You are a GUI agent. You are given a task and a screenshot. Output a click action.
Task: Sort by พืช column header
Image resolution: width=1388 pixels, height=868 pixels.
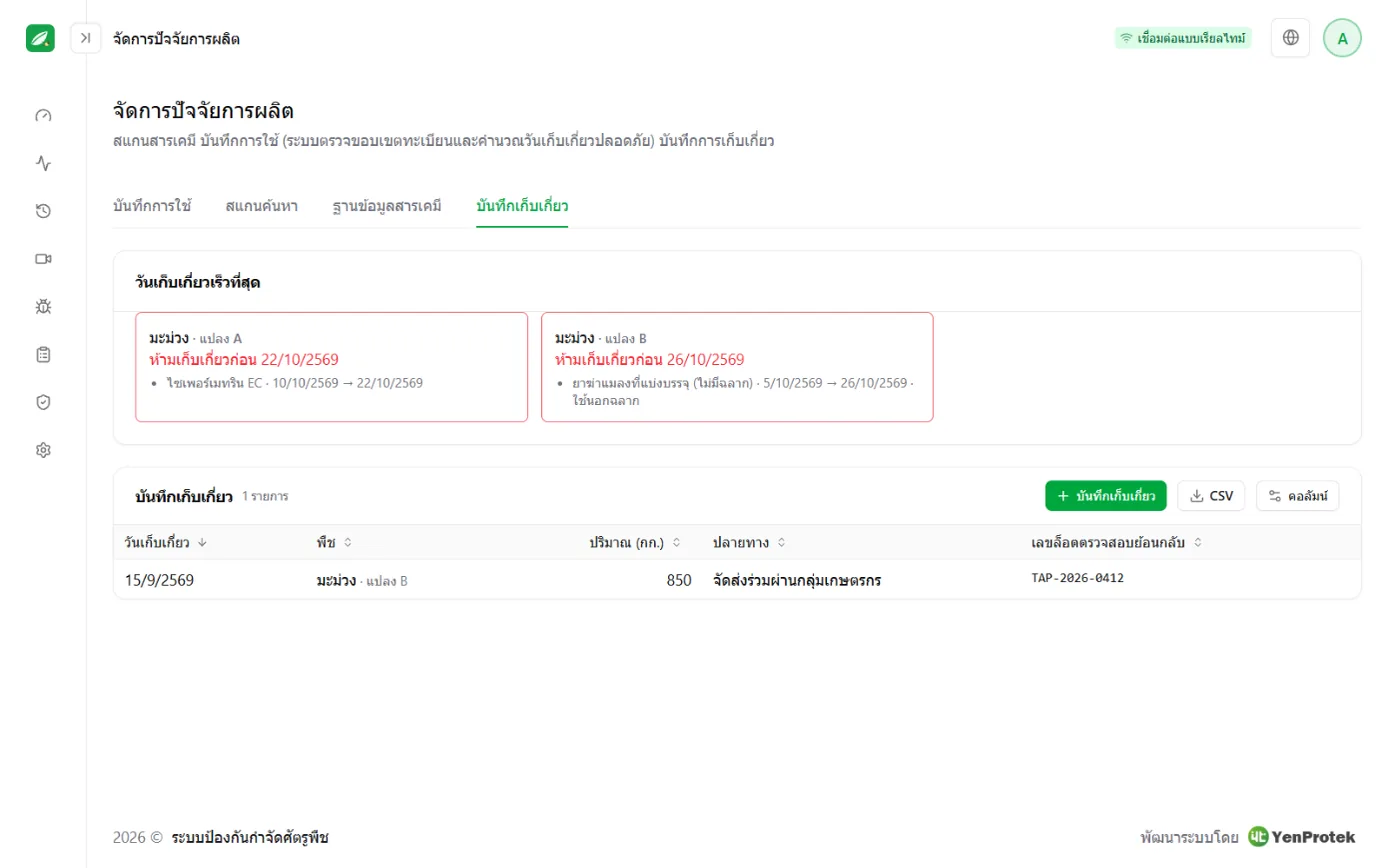pos(334,543)
